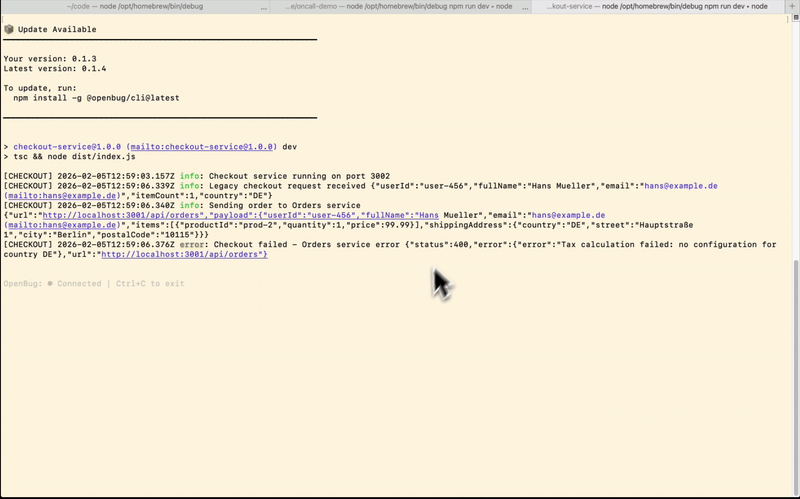Click the ellipsis indicator on the oncall-demo tab
The height and width of the screenshot is (499, 800).
click(526, 7)
